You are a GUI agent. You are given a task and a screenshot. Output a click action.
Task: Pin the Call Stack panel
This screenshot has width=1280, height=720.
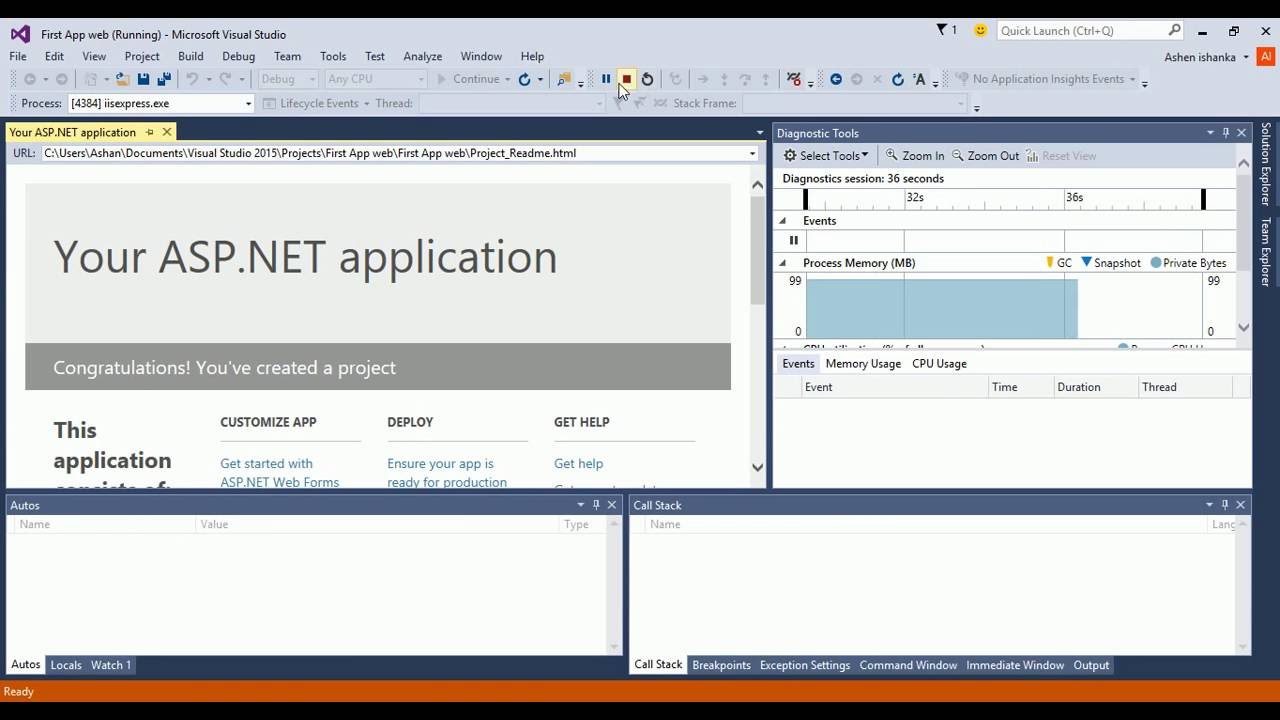point(1225,505)
